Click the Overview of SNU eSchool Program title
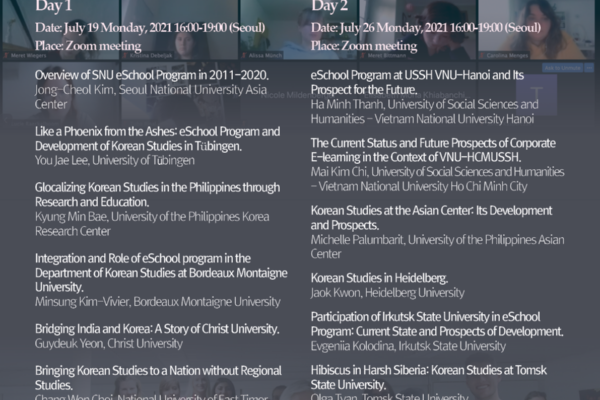This screenshot has height=400, width=600. pyautogui.click(x=152, y=75)
